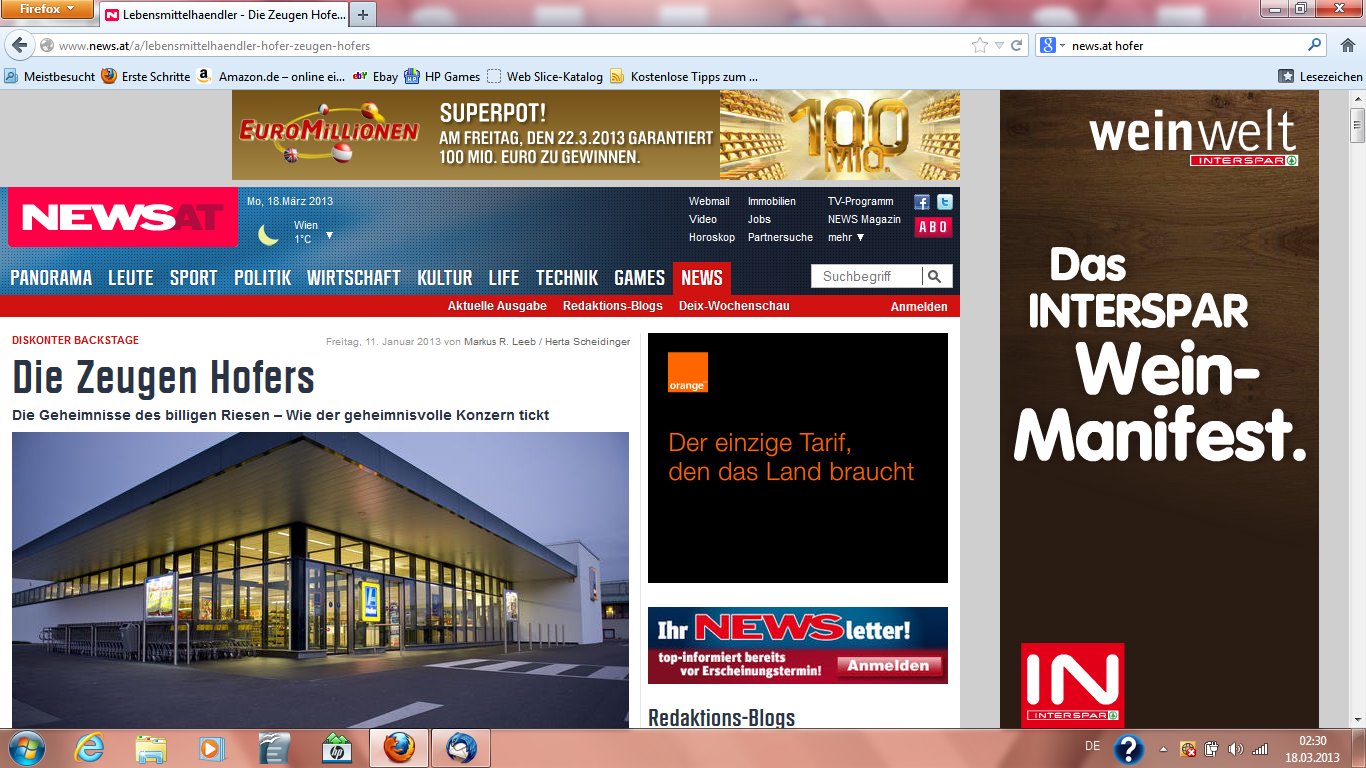Open Thunderbird from taskbar
This screenshot has height=768, width=1366.
coord(460,748)
